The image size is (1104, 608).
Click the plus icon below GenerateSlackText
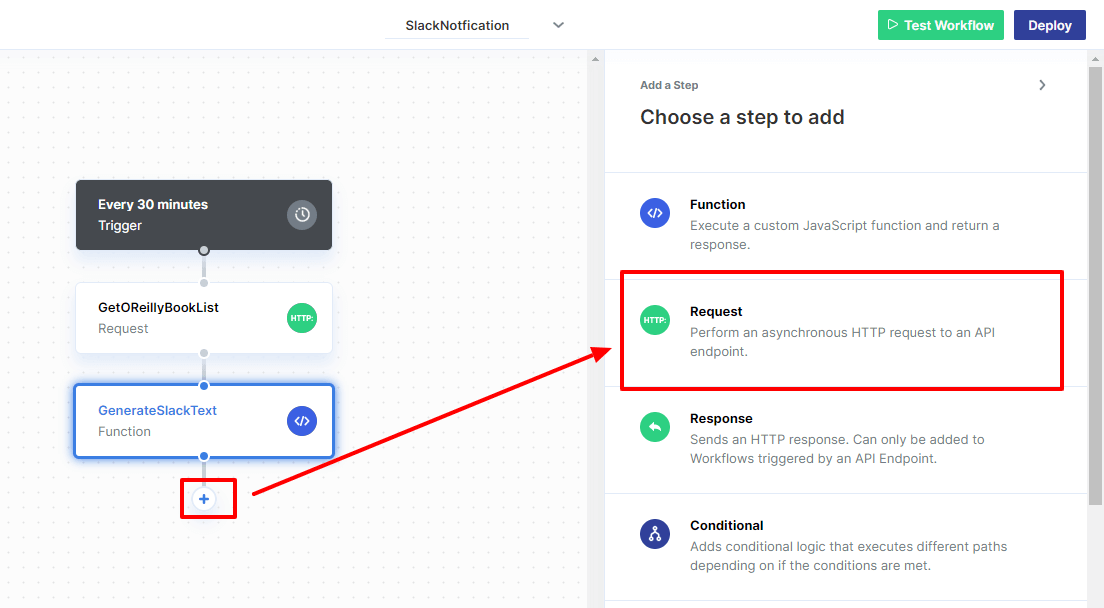click(204, 498)
